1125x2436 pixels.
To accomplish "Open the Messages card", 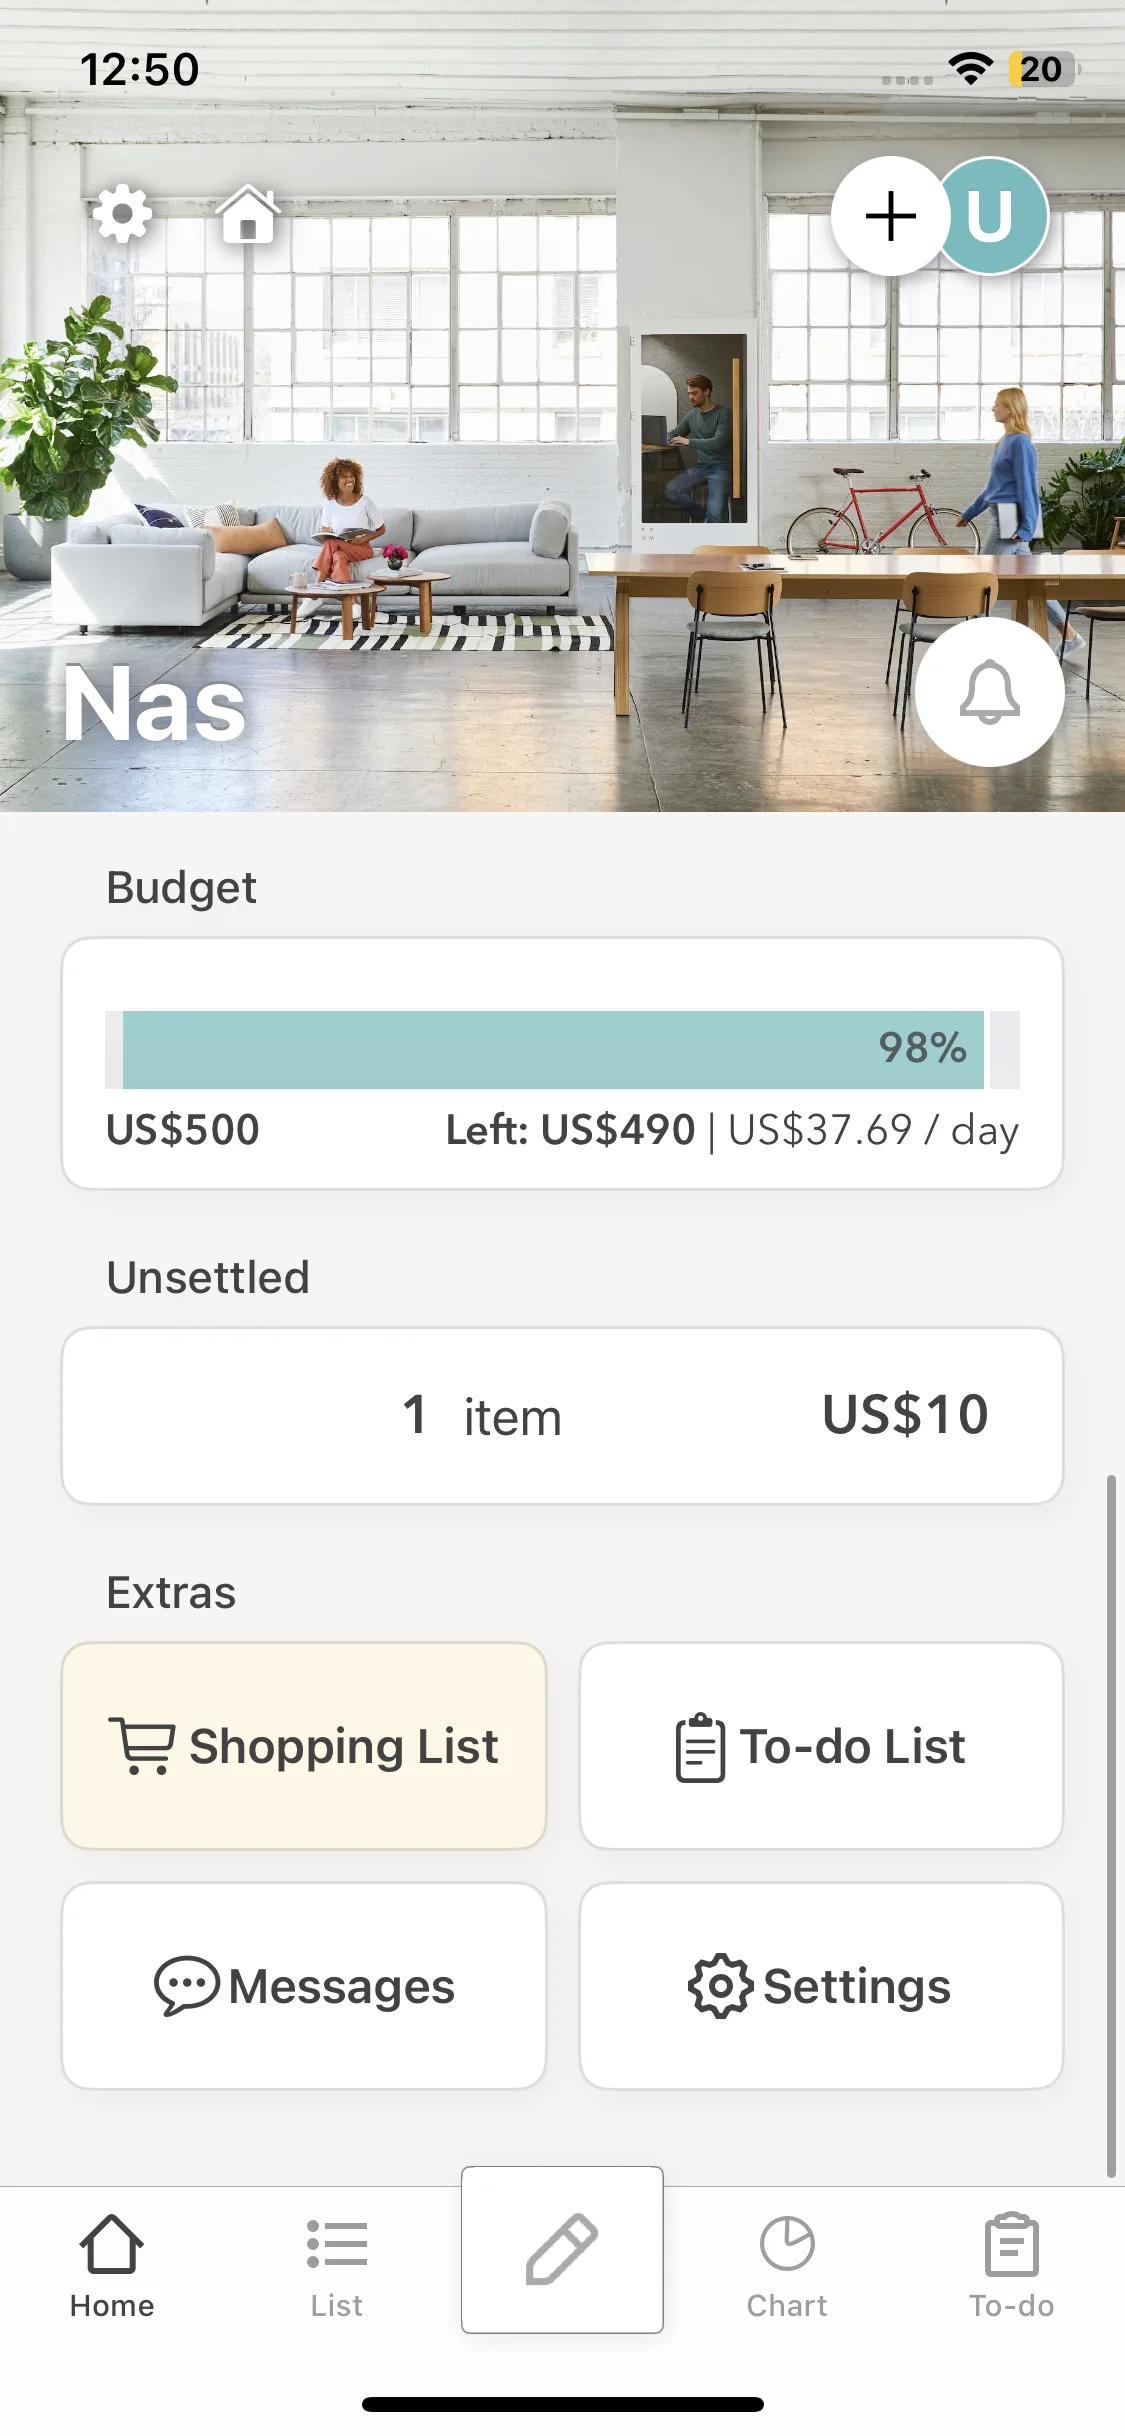I will point(304,1986).
